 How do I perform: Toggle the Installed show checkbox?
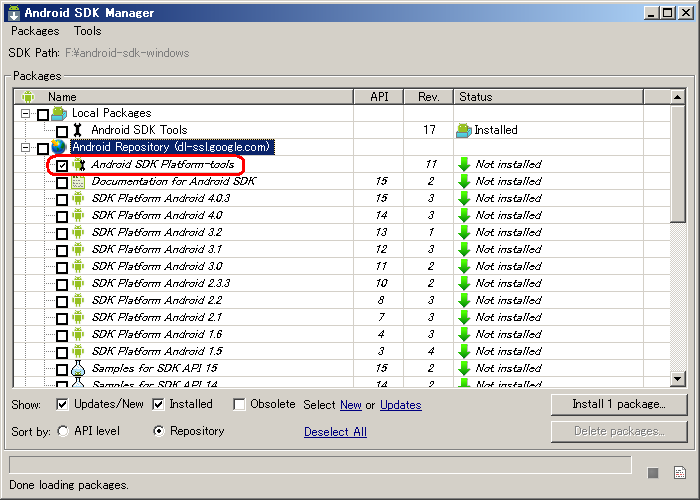tap(158, 404)
